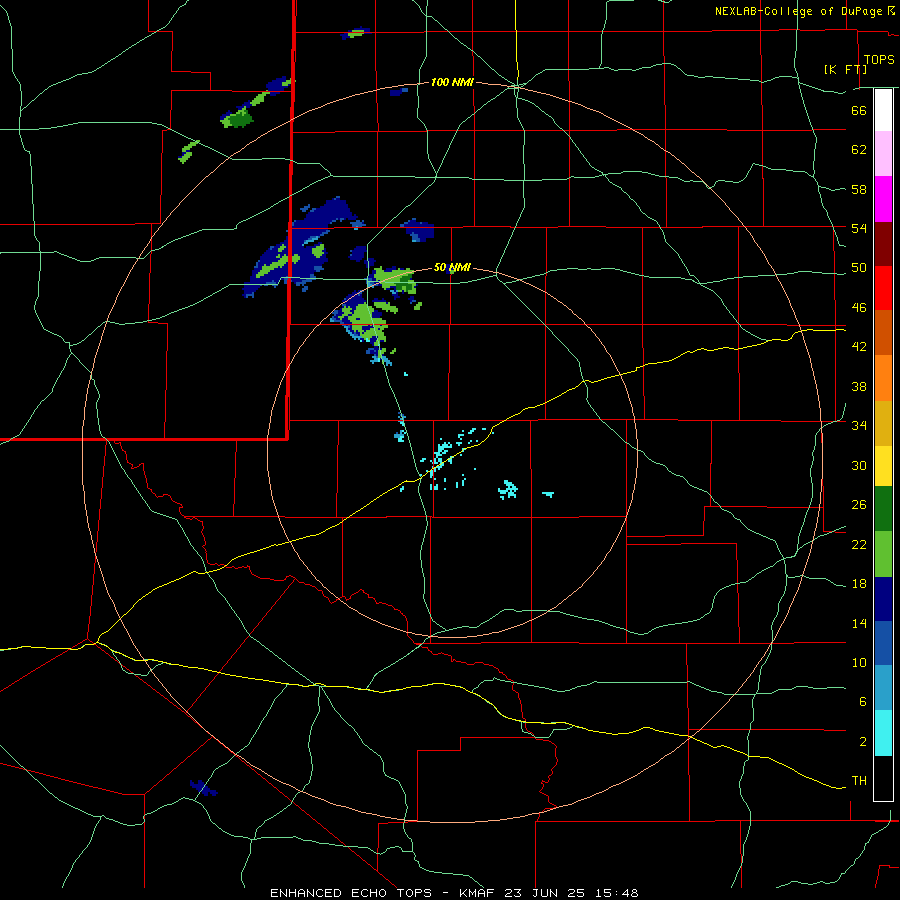This screenshot has width=900, height=900.
Task: Click the 26 scale value label
Action: [859, 505]
